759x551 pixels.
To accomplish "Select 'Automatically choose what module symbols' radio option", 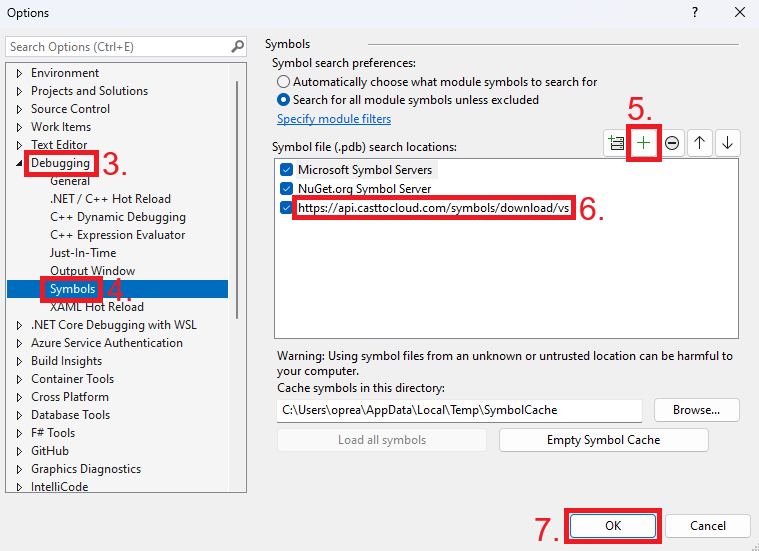I will 285,82.
